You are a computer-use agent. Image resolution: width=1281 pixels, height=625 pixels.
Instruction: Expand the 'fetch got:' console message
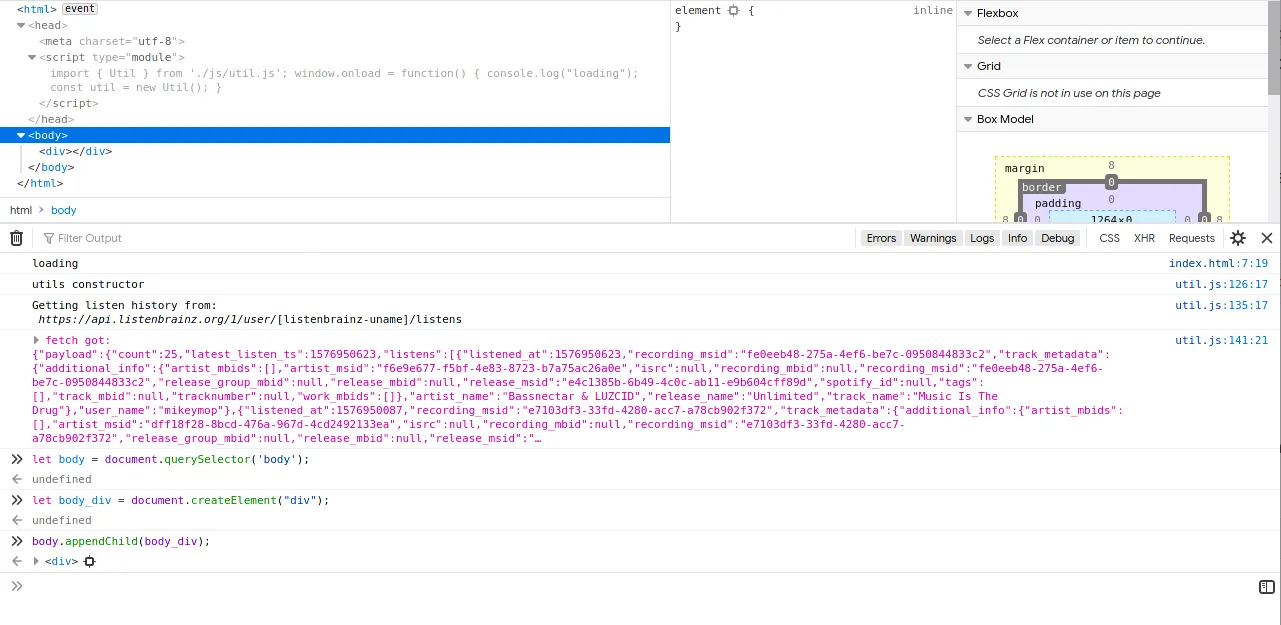(37, 341)
